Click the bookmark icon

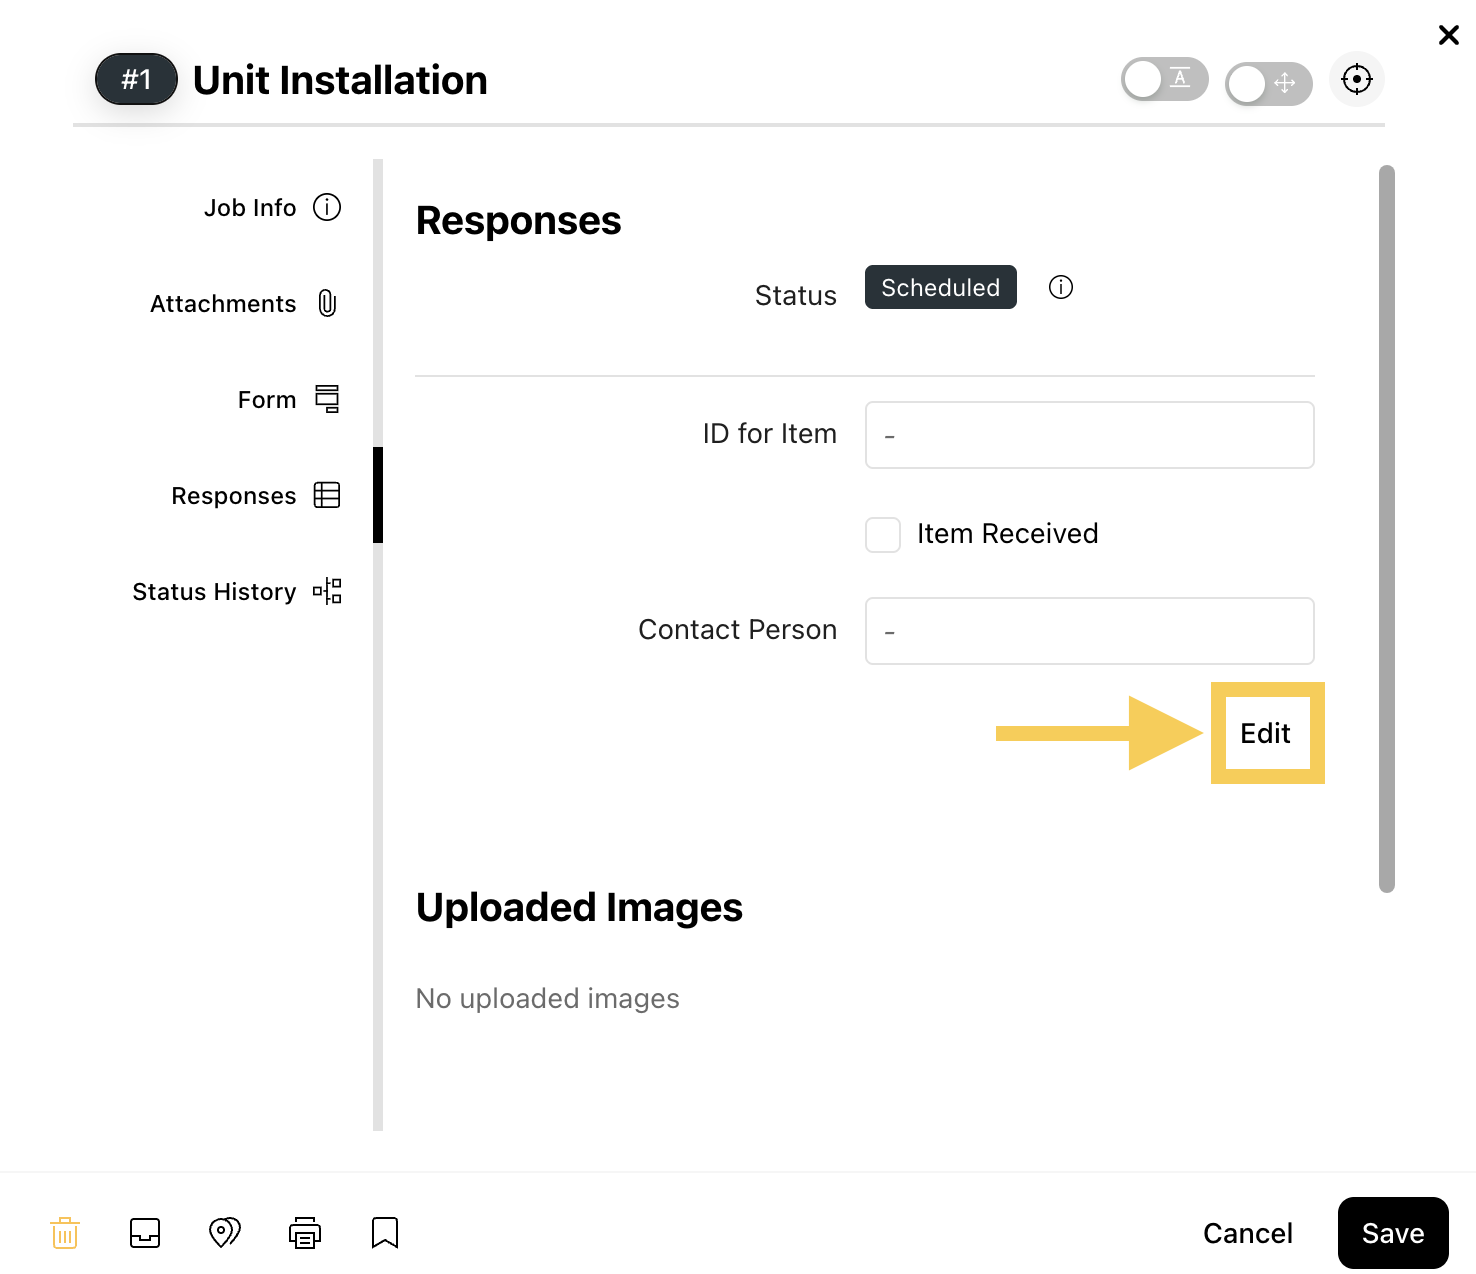coord(385,1233)
